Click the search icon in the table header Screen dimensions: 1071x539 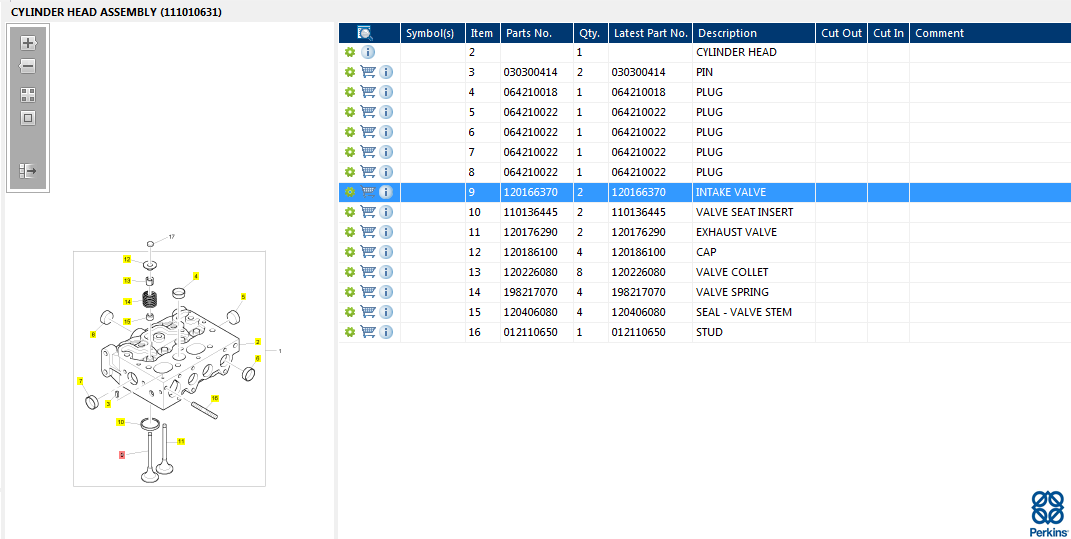click(365, 33)
